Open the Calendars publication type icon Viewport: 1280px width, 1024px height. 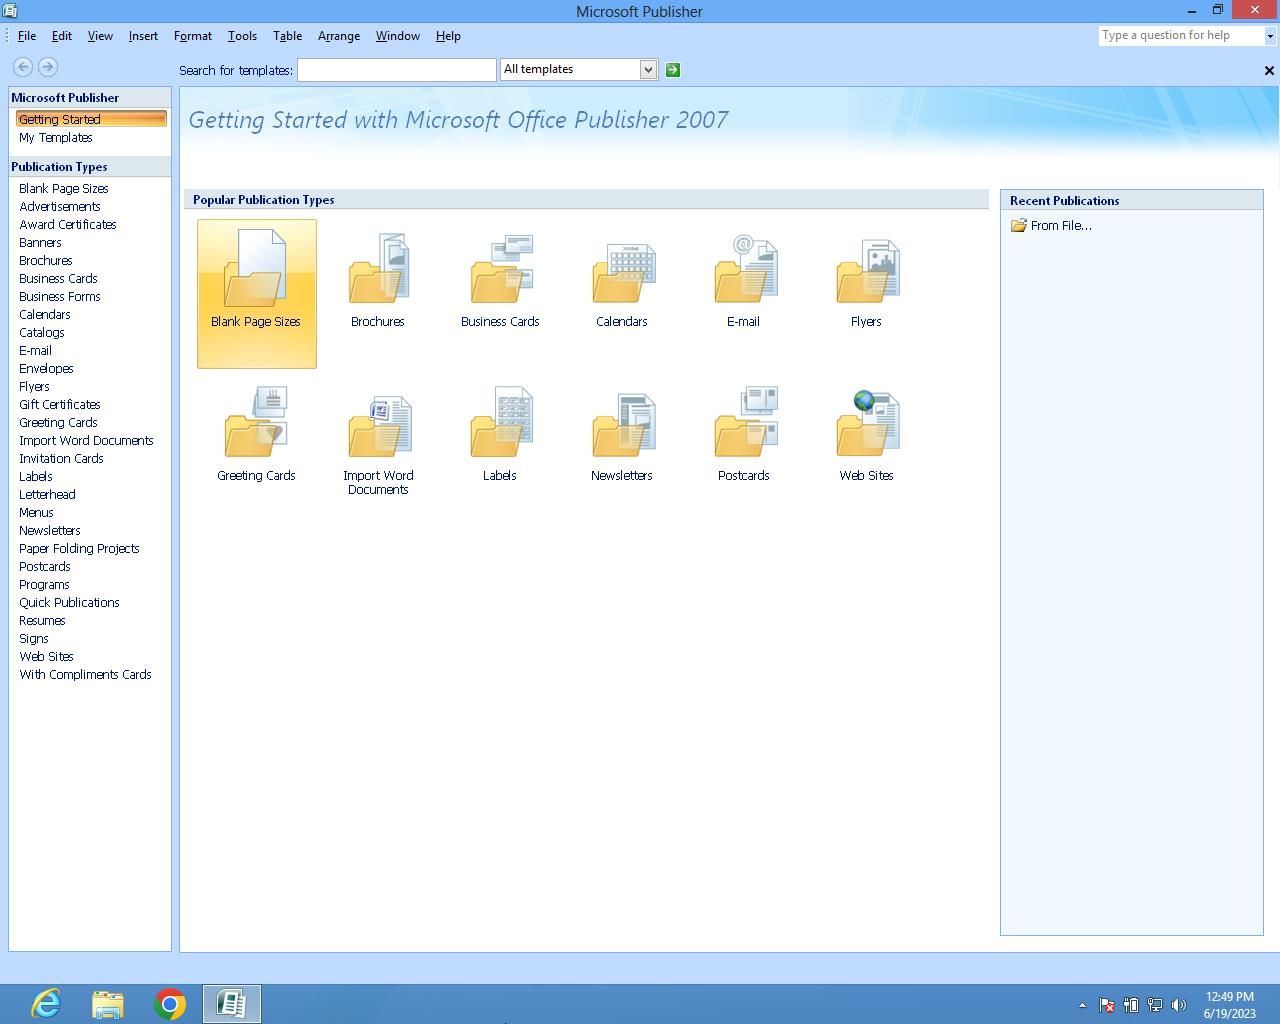click(x=622, y=272)
